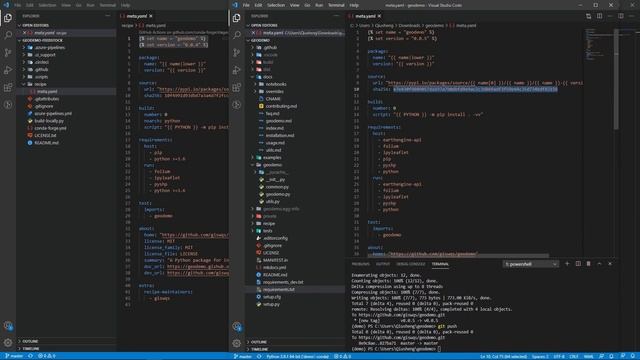
Task: Click master branch in left window status bar
Action: 14,356
